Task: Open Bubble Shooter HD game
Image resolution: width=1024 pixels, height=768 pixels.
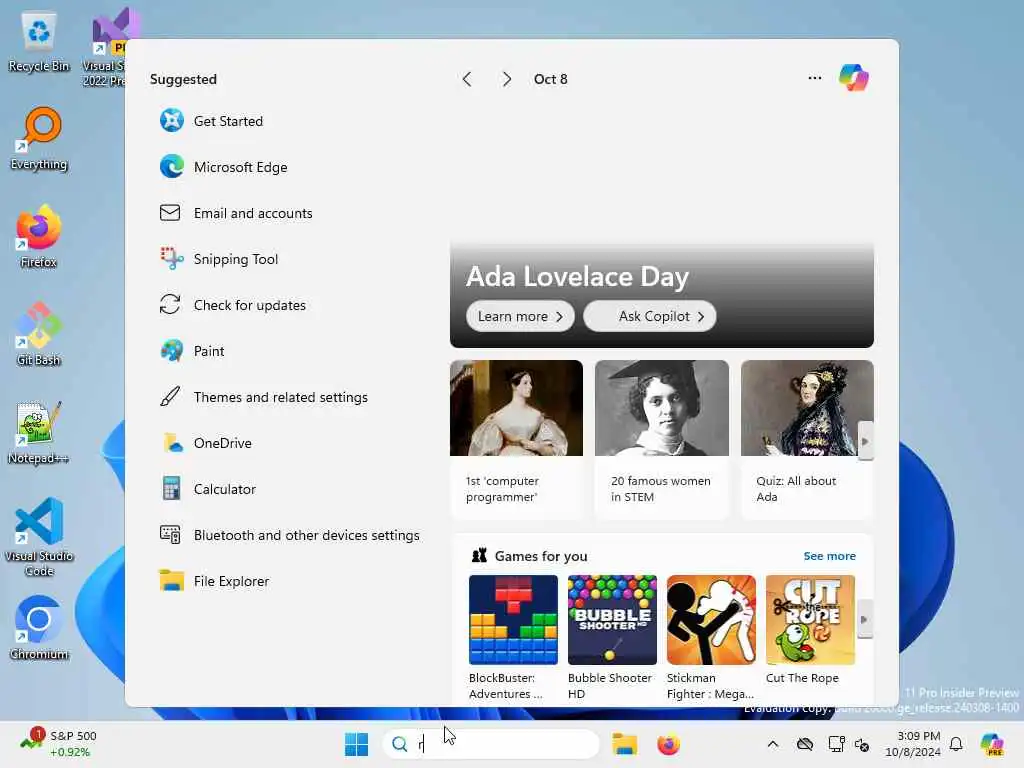Action: (x=612, y=637)
